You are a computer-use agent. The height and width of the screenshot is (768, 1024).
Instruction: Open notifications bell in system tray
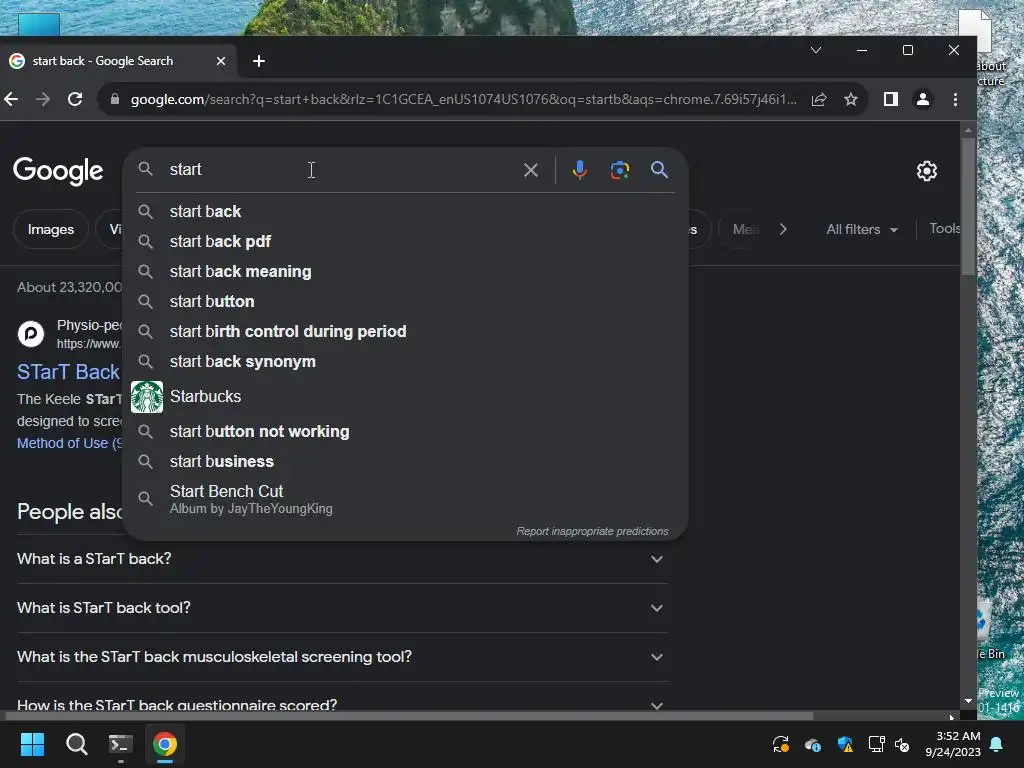coord(997,744)
